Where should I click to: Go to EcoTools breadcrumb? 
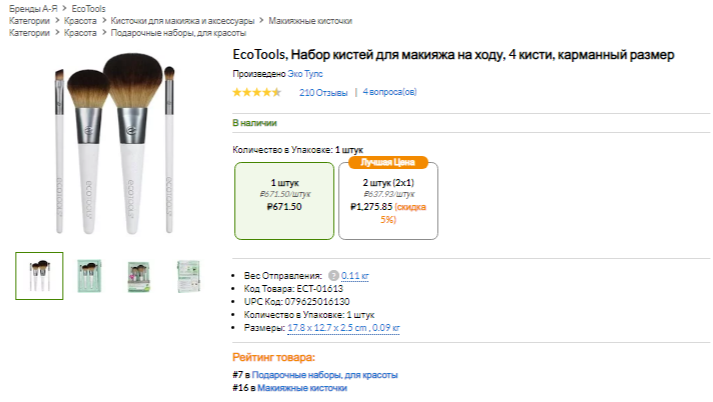click(89, 8)
